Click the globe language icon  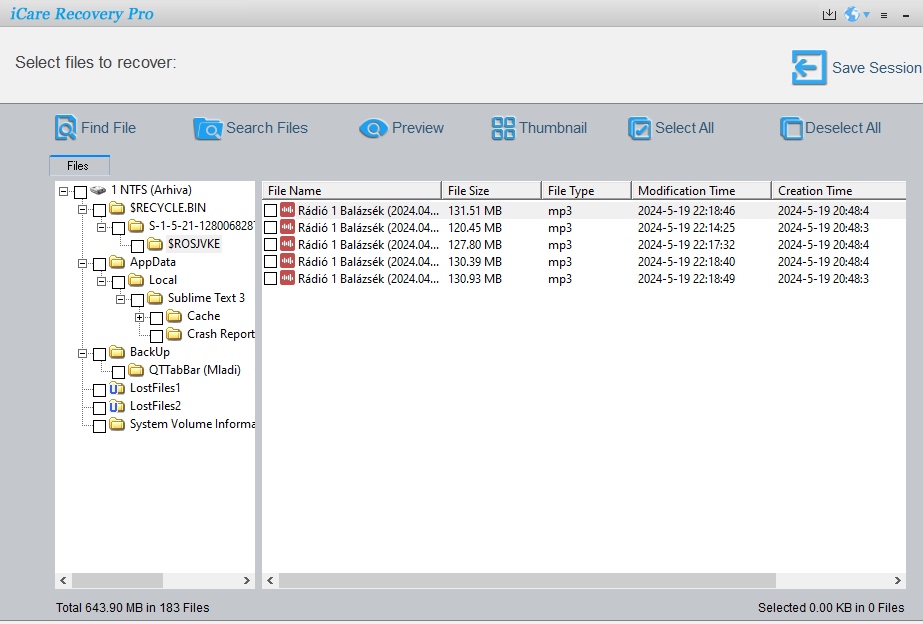[x=852, y=14]
